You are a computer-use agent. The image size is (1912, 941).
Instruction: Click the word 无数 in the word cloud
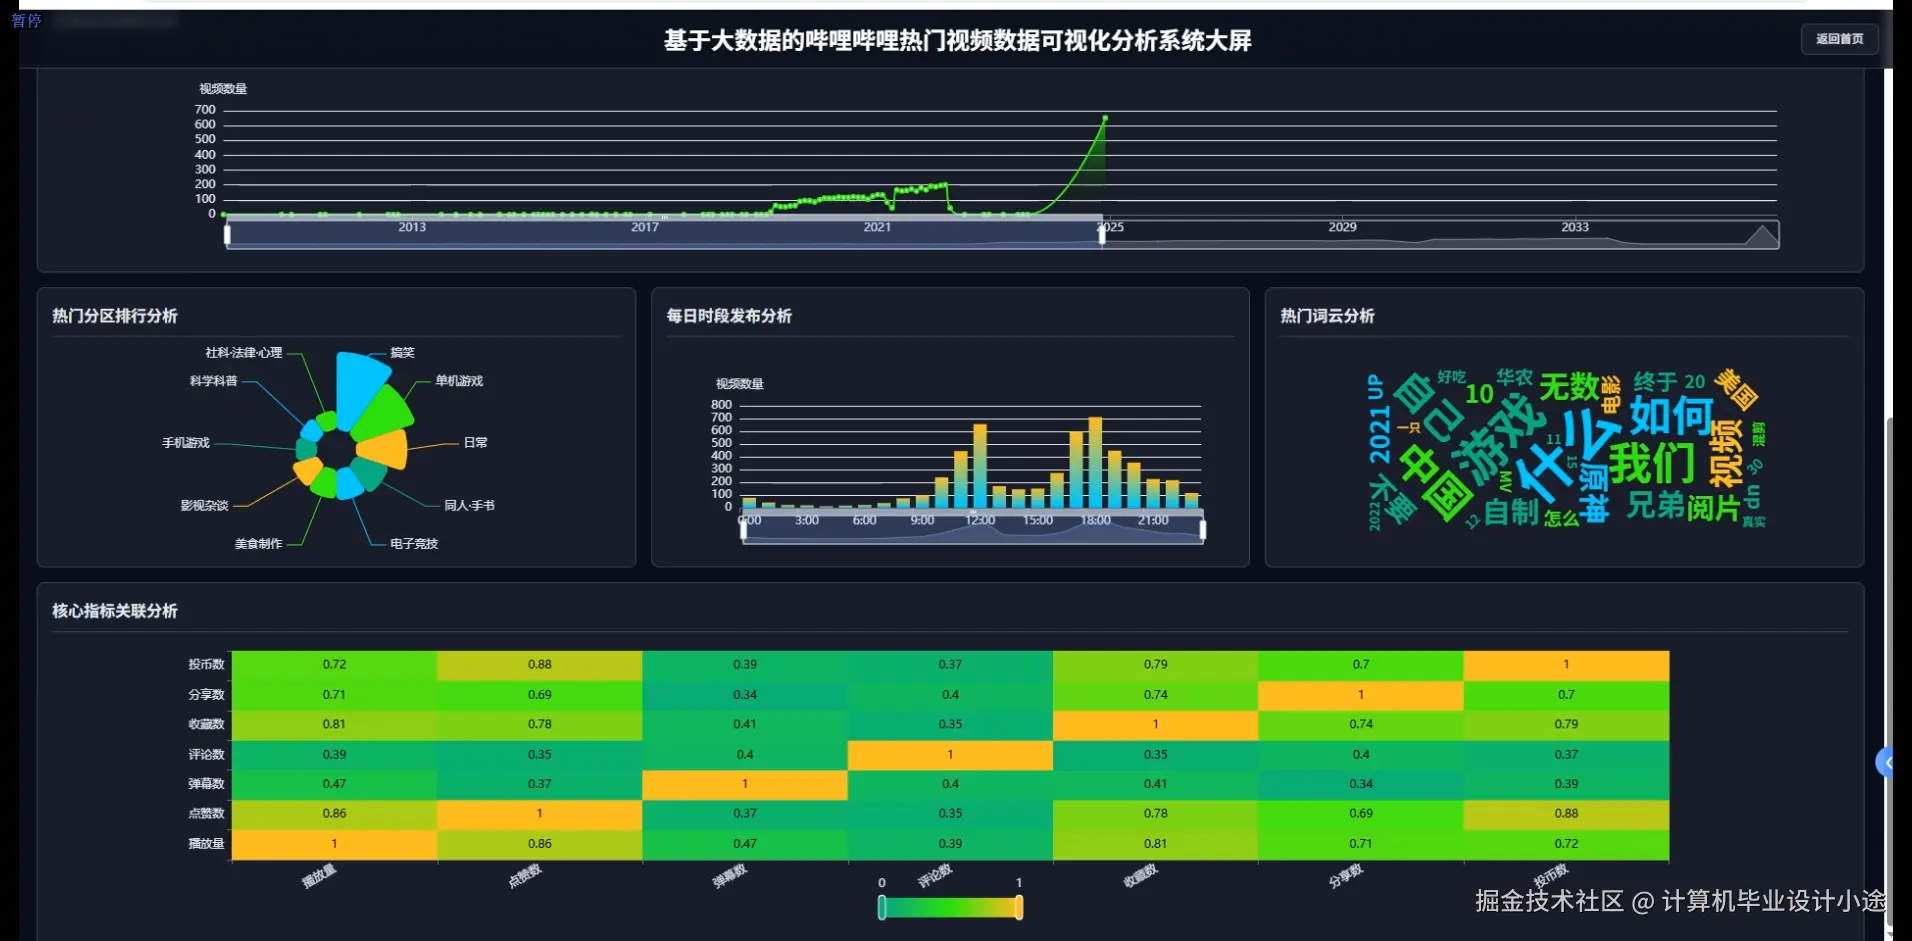1569,386
